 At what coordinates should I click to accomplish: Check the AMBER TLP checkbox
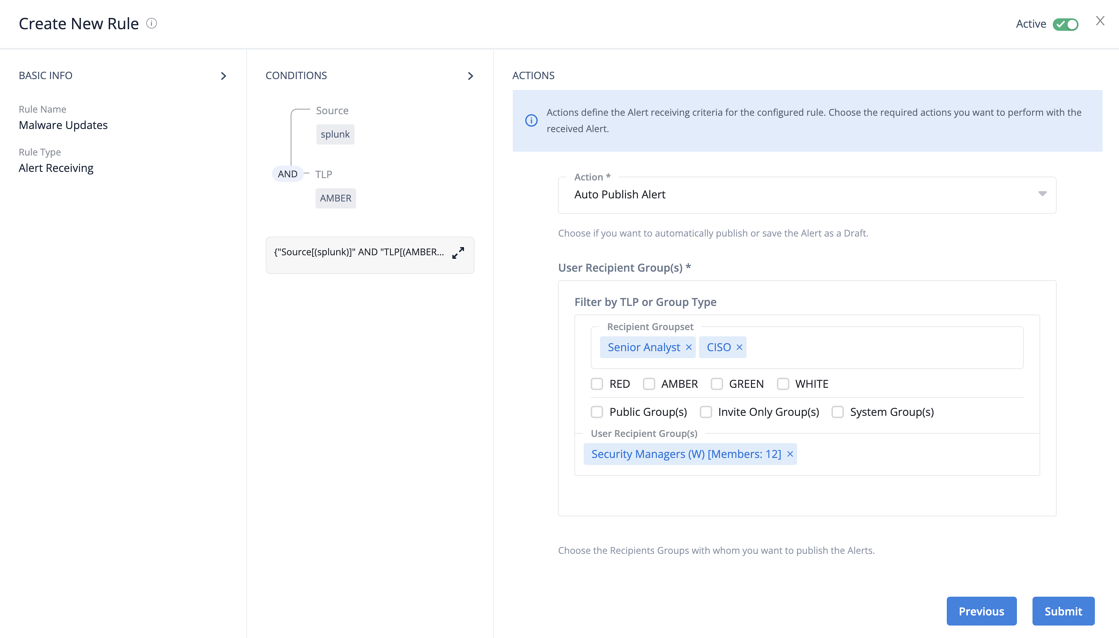649,384
